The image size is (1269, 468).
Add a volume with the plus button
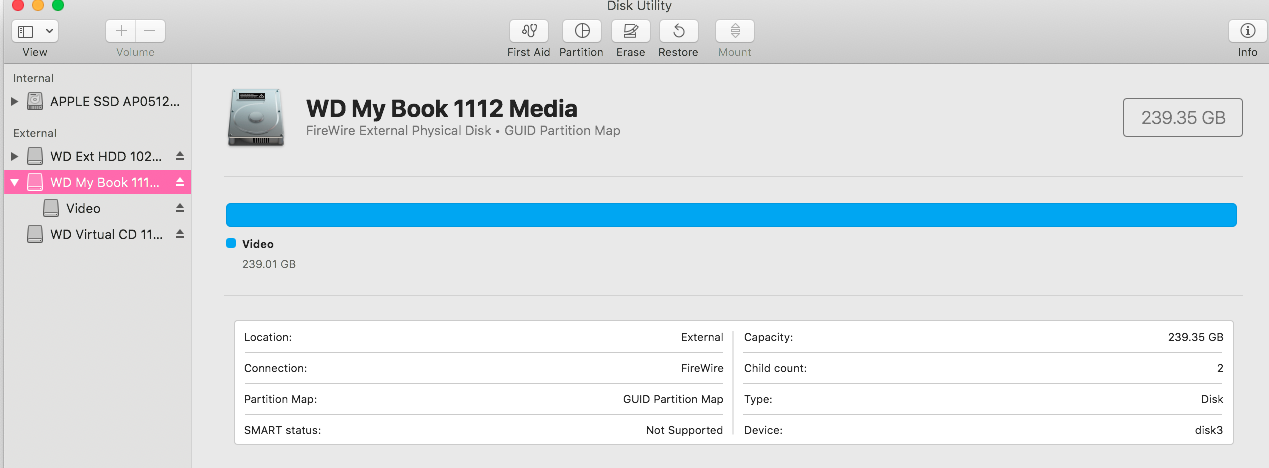pos(121,31)
